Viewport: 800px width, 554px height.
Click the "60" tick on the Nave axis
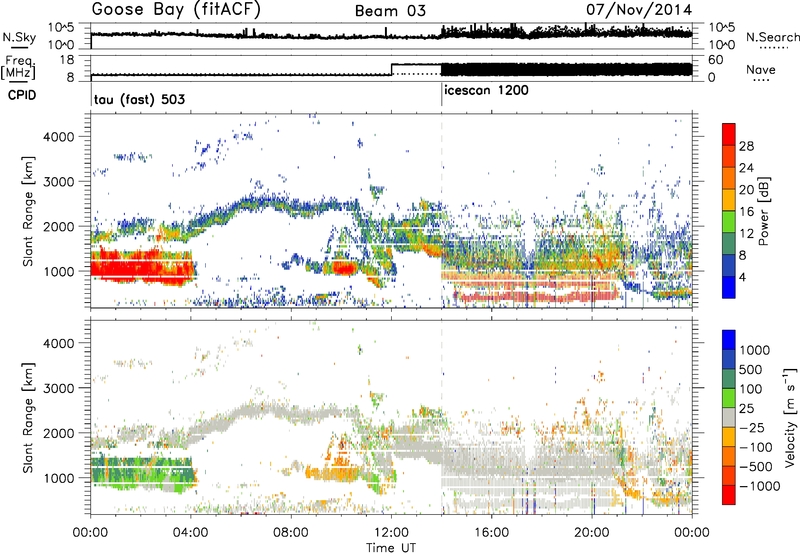click(x=716, y=60)
